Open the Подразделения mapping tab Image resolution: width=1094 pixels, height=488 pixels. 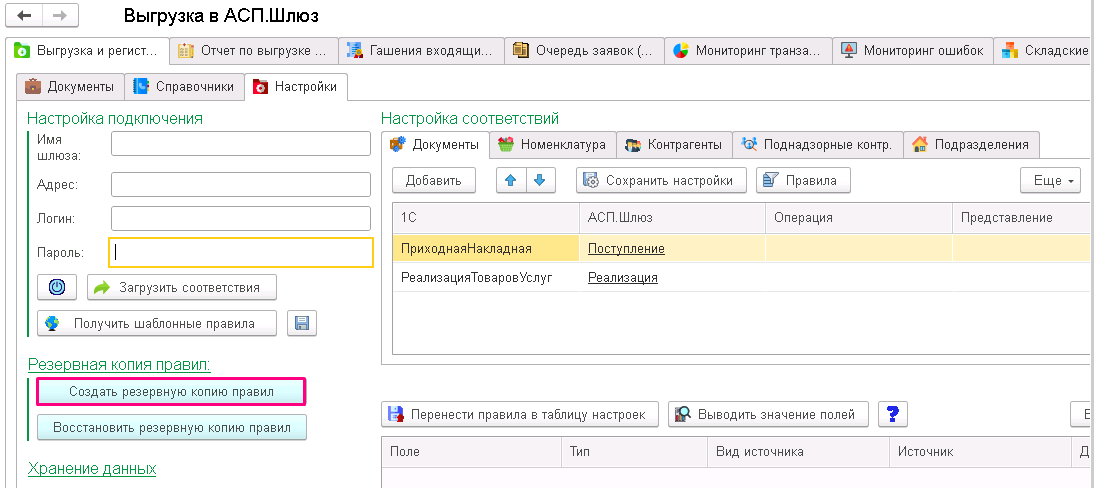971,145
